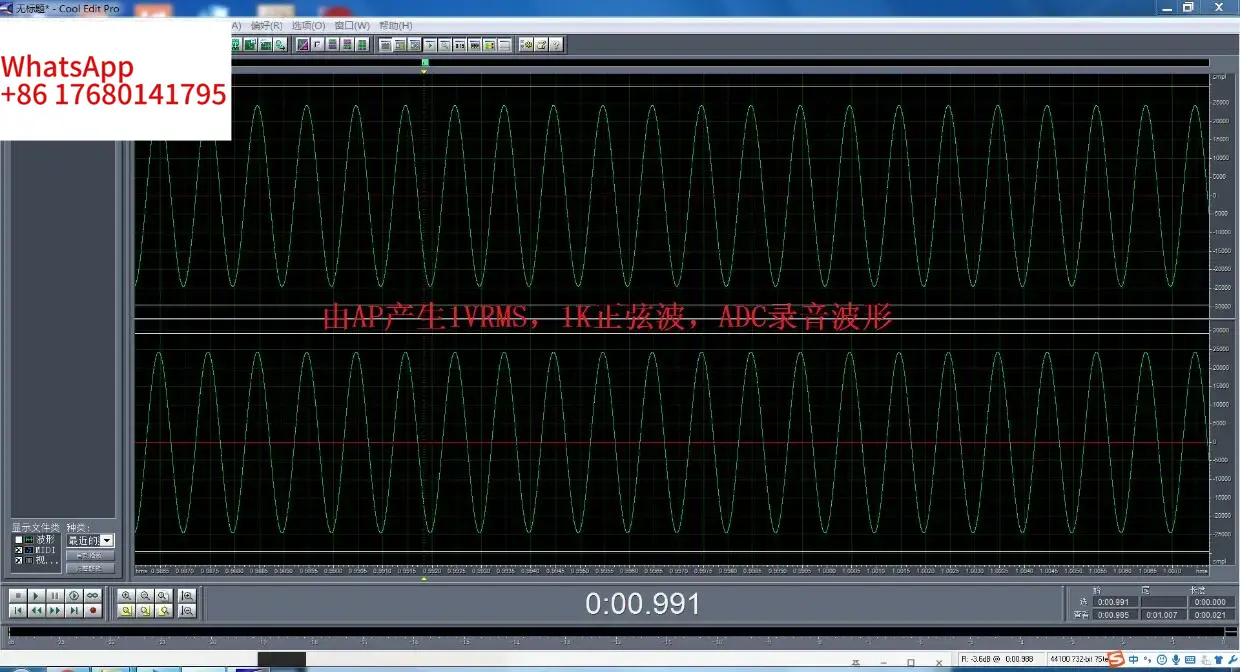The width and height of the screenshot is (1240, 672).
Task: Click the selection begin time field 0:00.991
Action: [x=1114, y=602]
